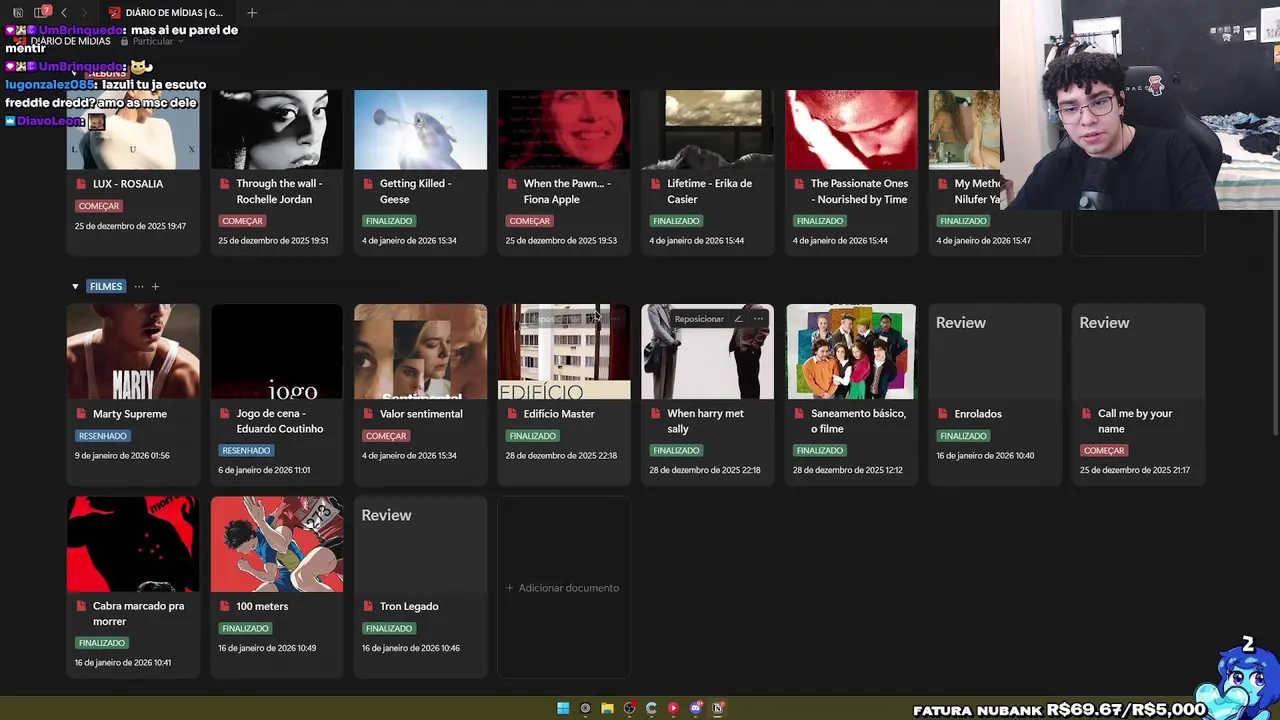The height and width of the screenshot is (720, 1280).
Task: Open Saneamento básico, o filme title
Action: pos(859,421)
